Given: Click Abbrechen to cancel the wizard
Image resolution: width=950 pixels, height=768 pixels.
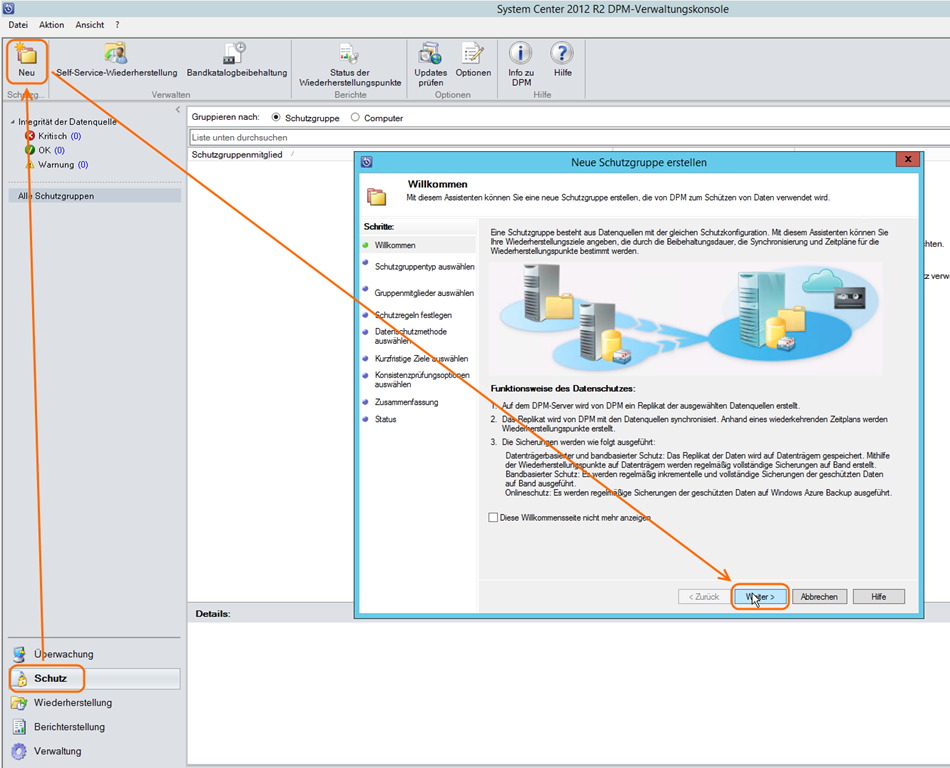Looking at the screenshot, I should (x=820, y=596).
